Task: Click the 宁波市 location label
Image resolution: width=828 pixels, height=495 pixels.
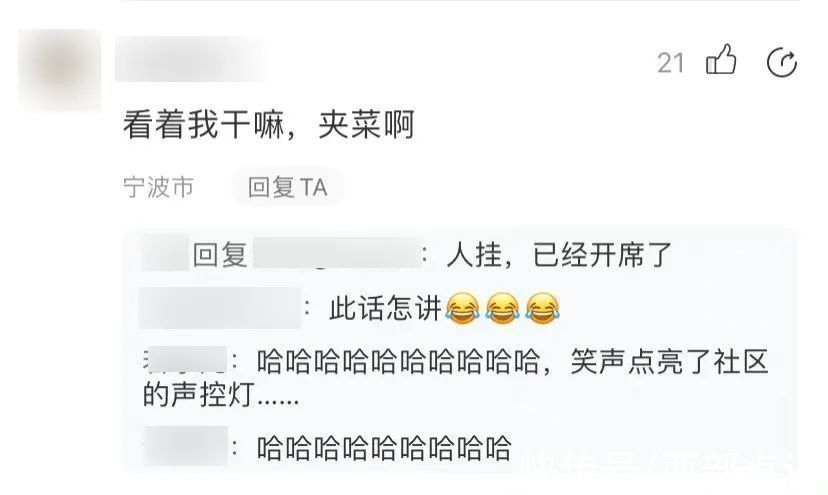Action: (x=158, y=187)
